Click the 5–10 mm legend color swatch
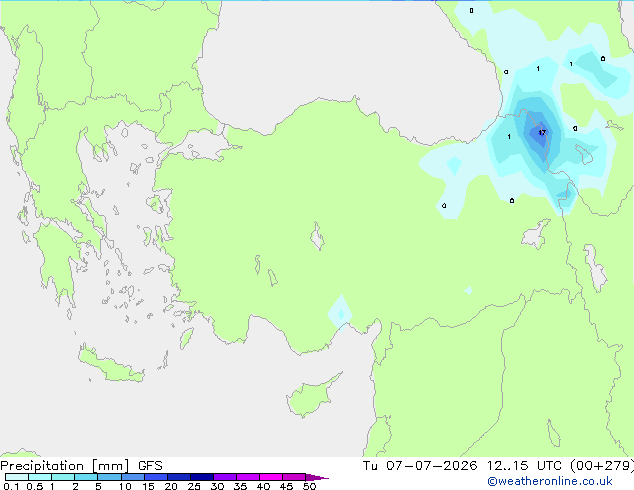The width and height of the screenshot is (634, 490). (109, 477)
